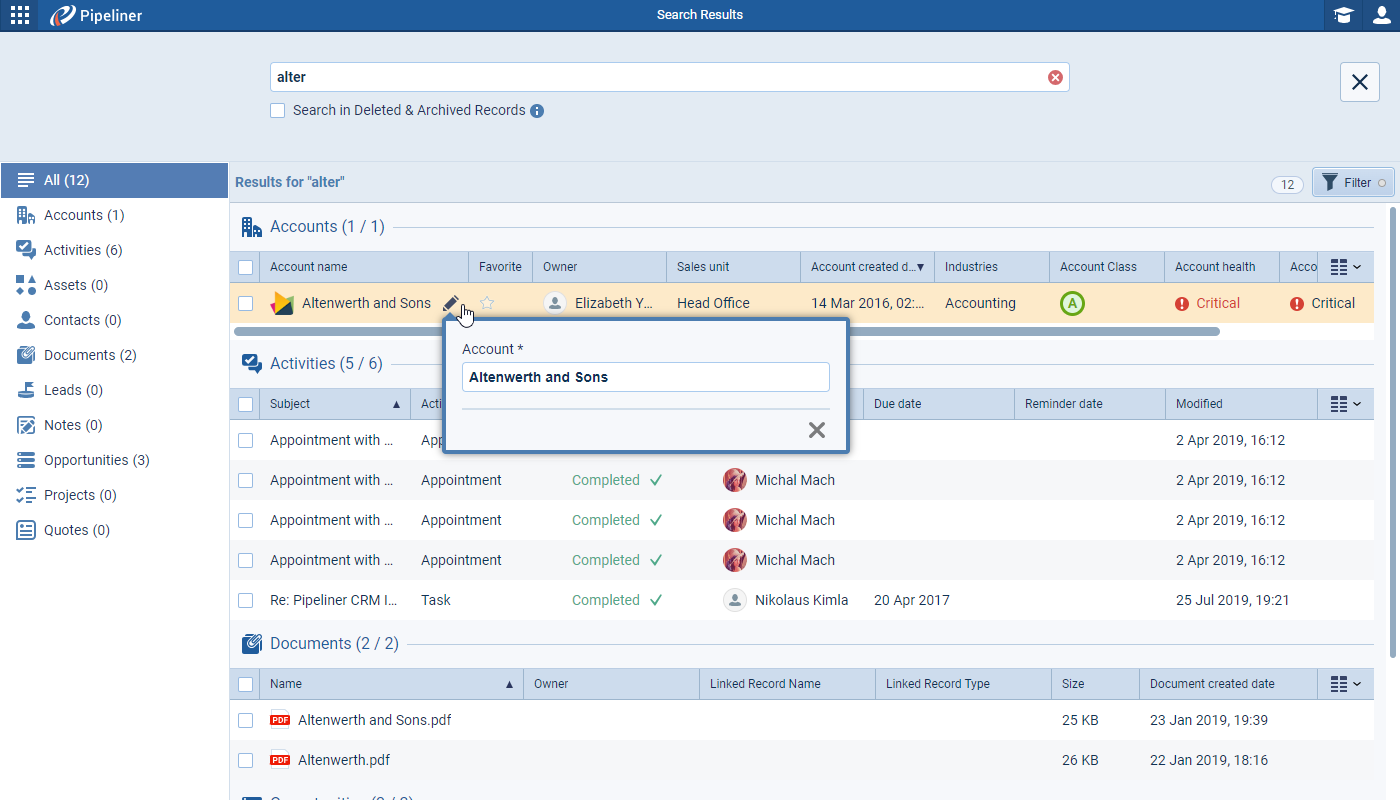Open the Documents column chooser dropdown
This screenshot has height=800, width=1400.
[1345, 684]
